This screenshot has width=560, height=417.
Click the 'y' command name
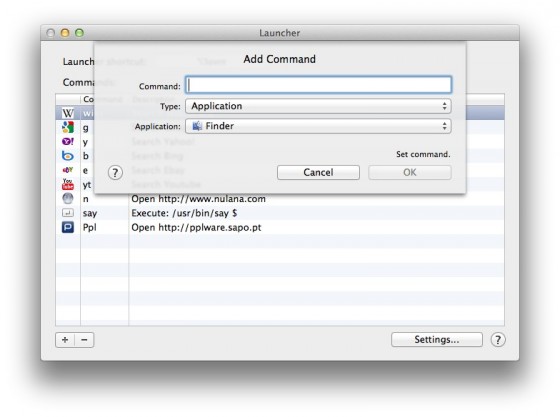85,142
